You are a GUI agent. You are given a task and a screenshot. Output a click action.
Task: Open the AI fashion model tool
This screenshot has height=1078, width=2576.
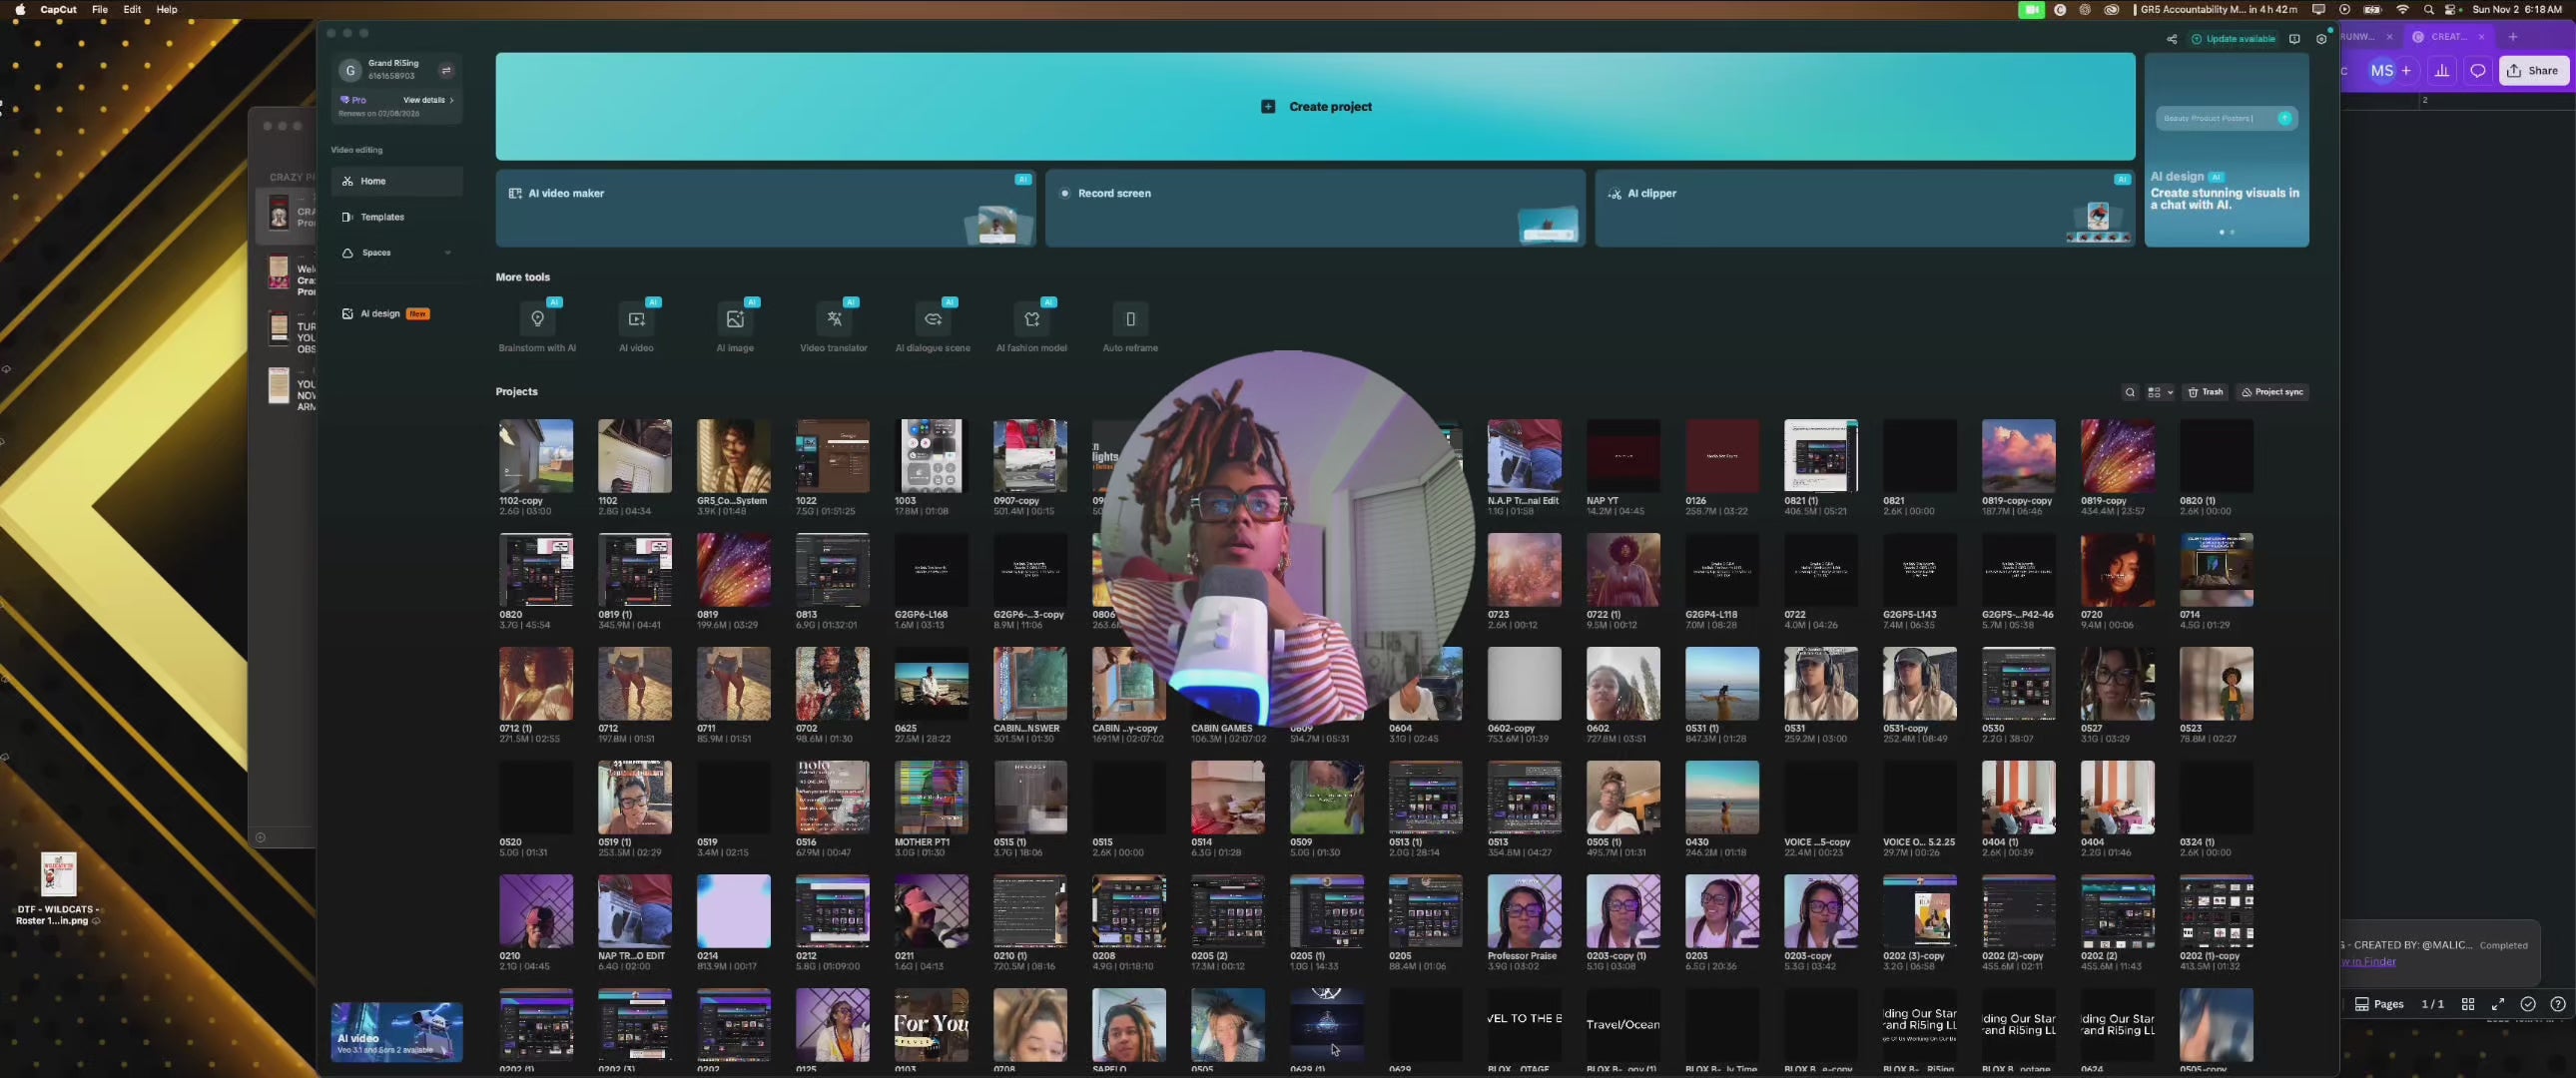coord(1031,320)
